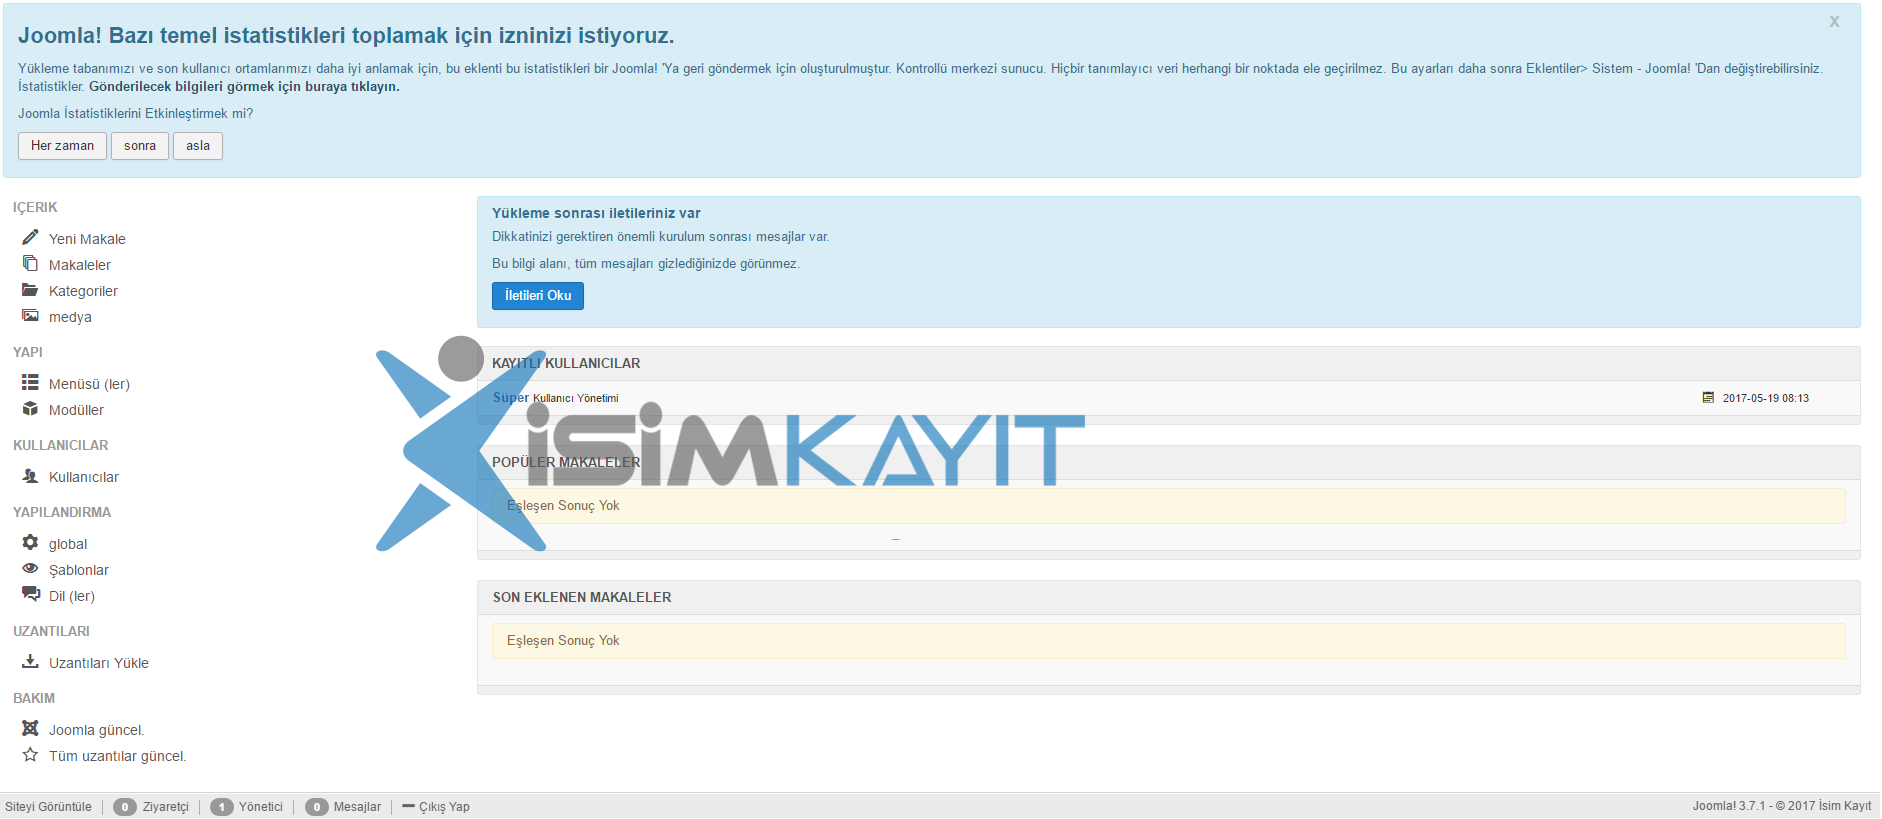The height and width of the screenshot is (819, 1882).
Task: Click the image icon beside medya
Action: click(x=30, y=316)
